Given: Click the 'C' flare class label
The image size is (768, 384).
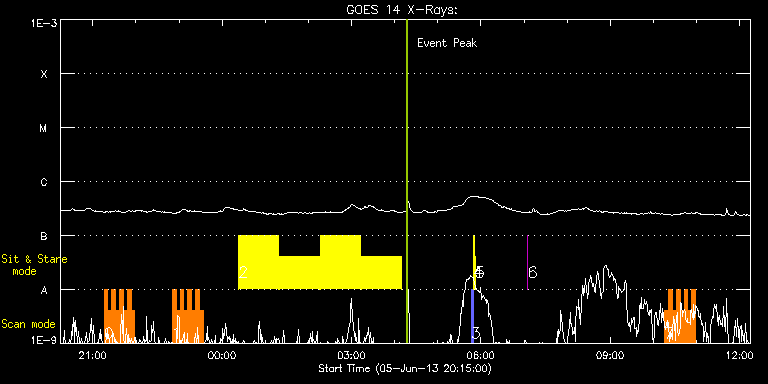Looking at the screenshot, I should (x=44, y=182).
